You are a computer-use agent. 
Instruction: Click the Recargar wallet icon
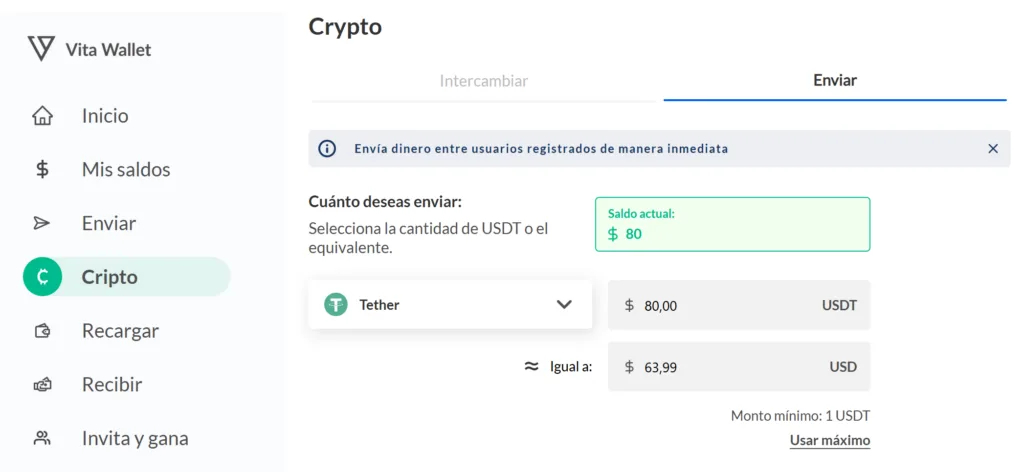click(42, 331)
